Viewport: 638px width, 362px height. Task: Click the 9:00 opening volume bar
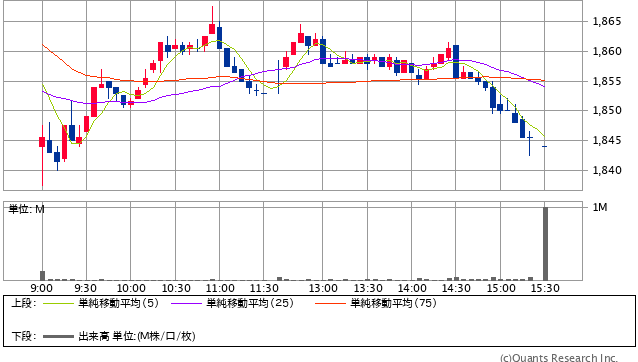42,275
